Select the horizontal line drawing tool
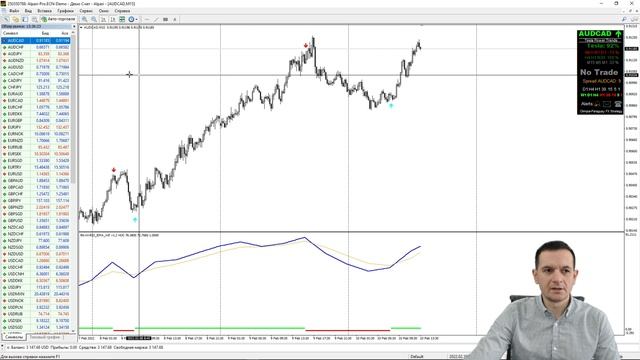Image resolution: width=640 pixels, height=360 pixels. (x=147, y=19)
